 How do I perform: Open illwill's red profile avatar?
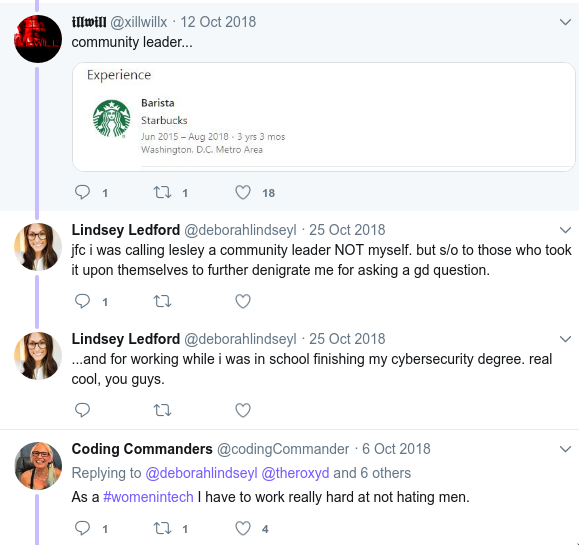coord(38,39)
